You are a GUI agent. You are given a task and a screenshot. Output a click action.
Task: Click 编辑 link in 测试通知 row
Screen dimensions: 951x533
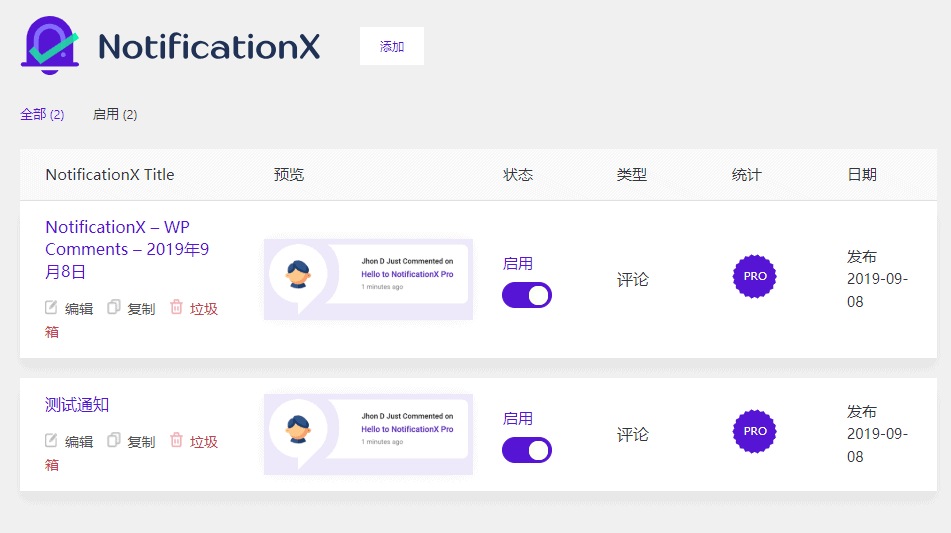point(79,442)
